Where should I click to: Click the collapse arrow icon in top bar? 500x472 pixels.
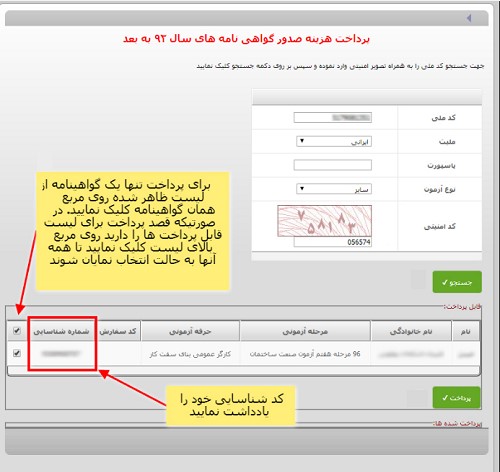click(x=469, y=18)
